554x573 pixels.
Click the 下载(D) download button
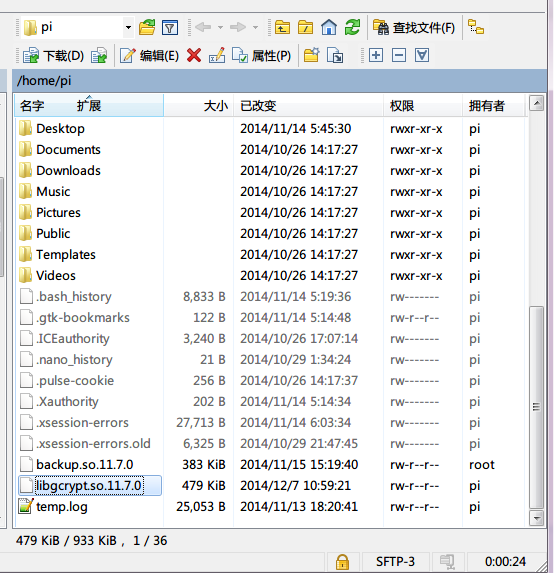point(53,56)
